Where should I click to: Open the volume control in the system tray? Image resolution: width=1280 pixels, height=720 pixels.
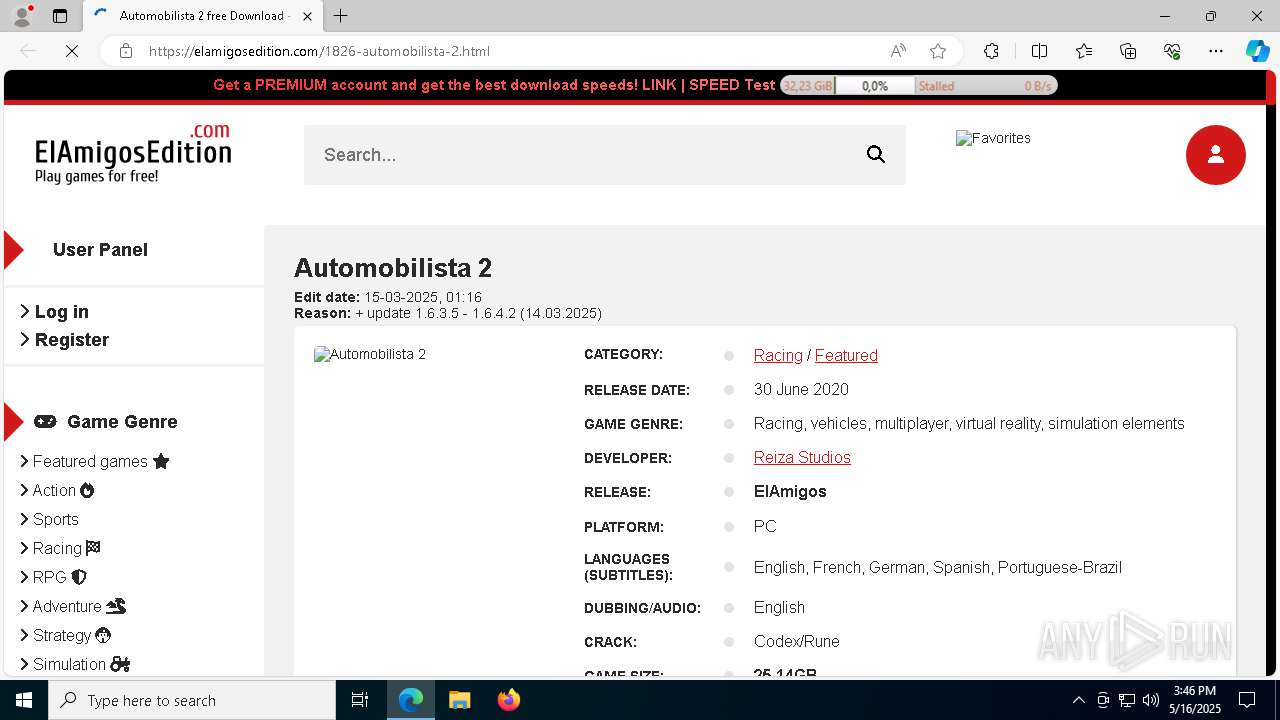(x=1150, y=700)
